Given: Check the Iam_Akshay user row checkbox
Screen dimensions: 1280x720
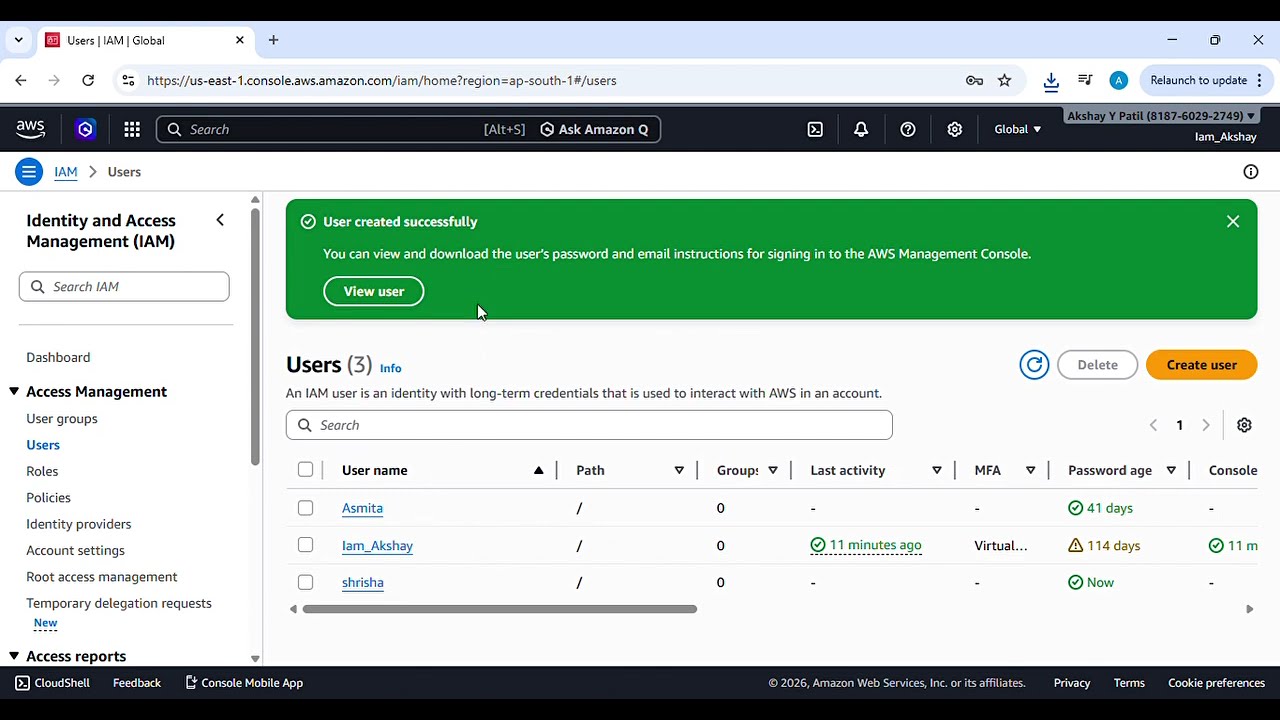Looking at the screenshot, I should (305, 545).
